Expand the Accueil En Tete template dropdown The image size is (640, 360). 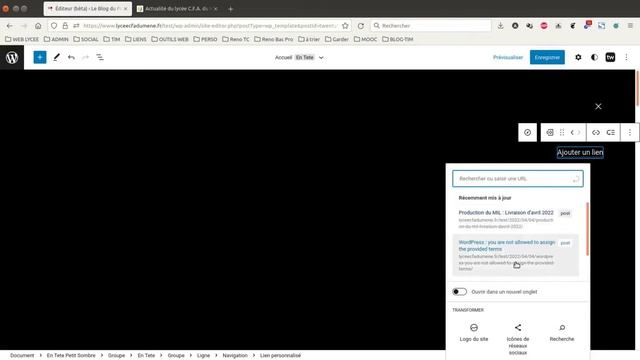pos(321,58)
